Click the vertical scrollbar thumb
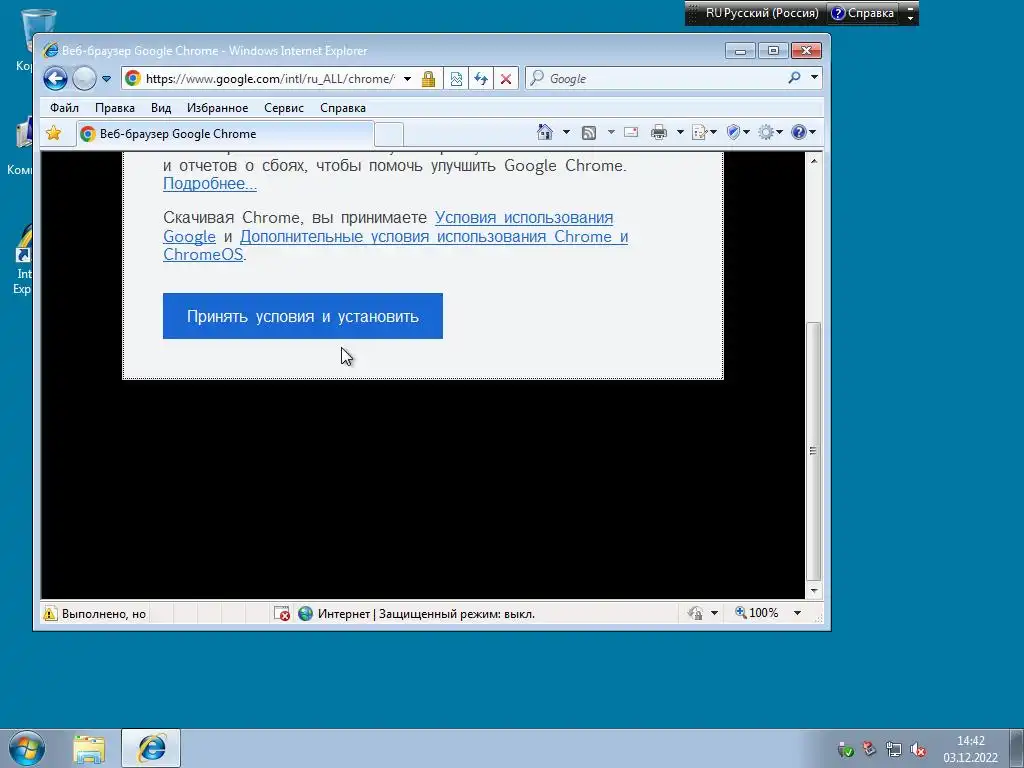Image resolution: width=1024 pixels, height=768 pixels. pos(814,451)
